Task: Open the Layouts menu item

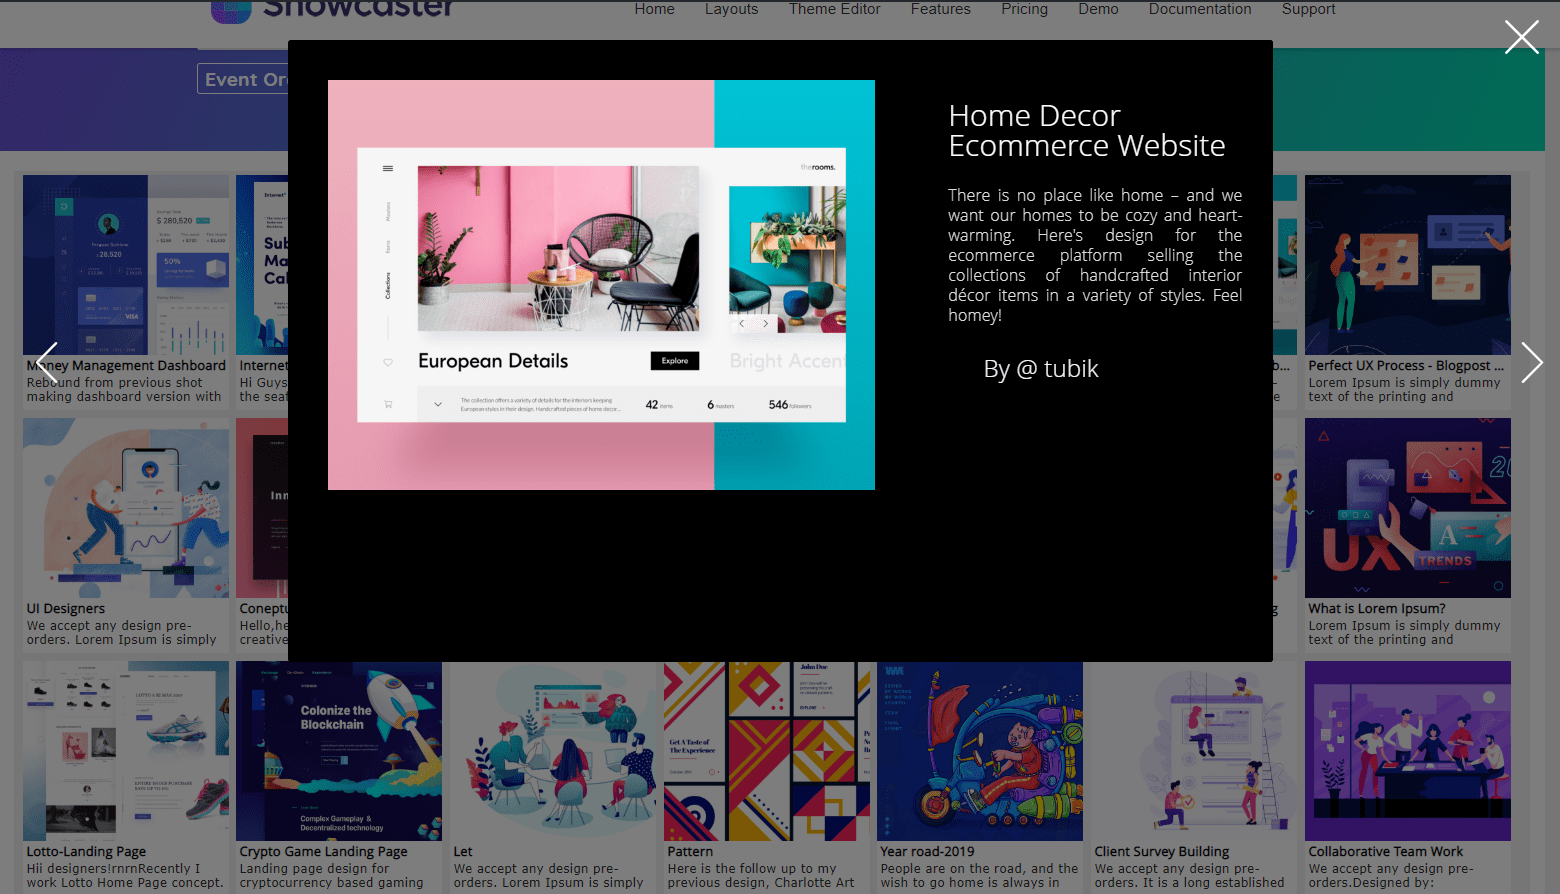Action: coord(731,9)
